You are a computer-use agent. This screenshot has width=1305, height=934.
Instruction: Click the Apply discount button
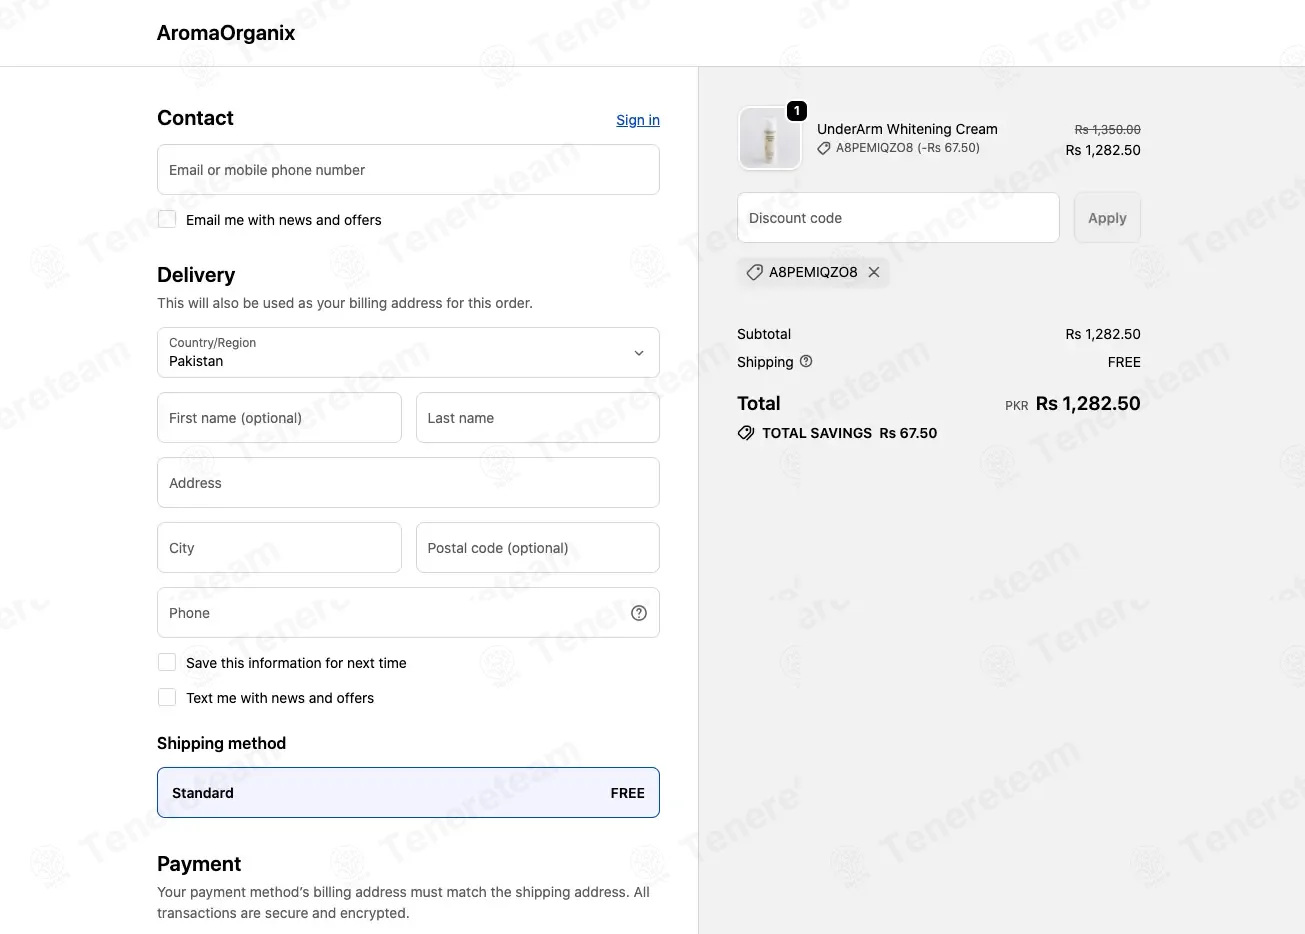[x=1107, y=218]
